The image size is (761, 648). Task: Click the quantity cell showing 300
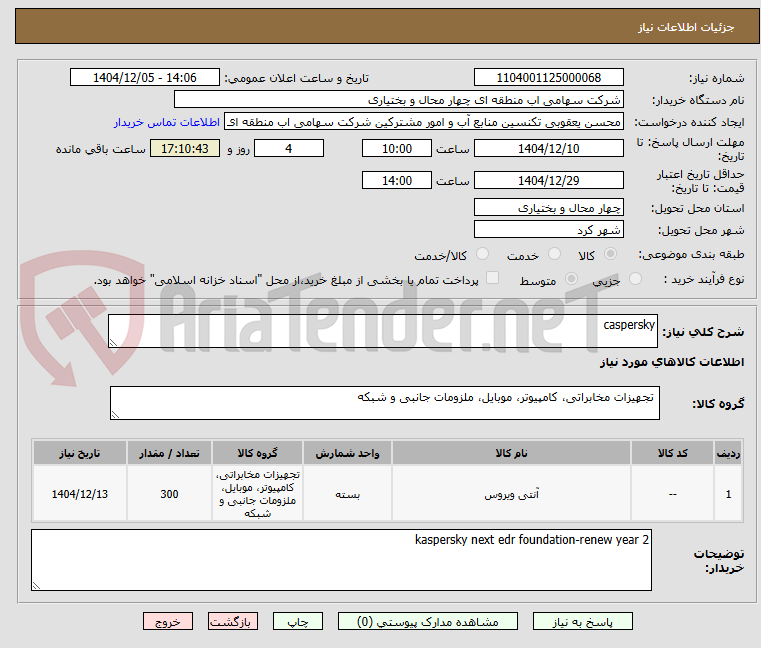tap(169, 494)
